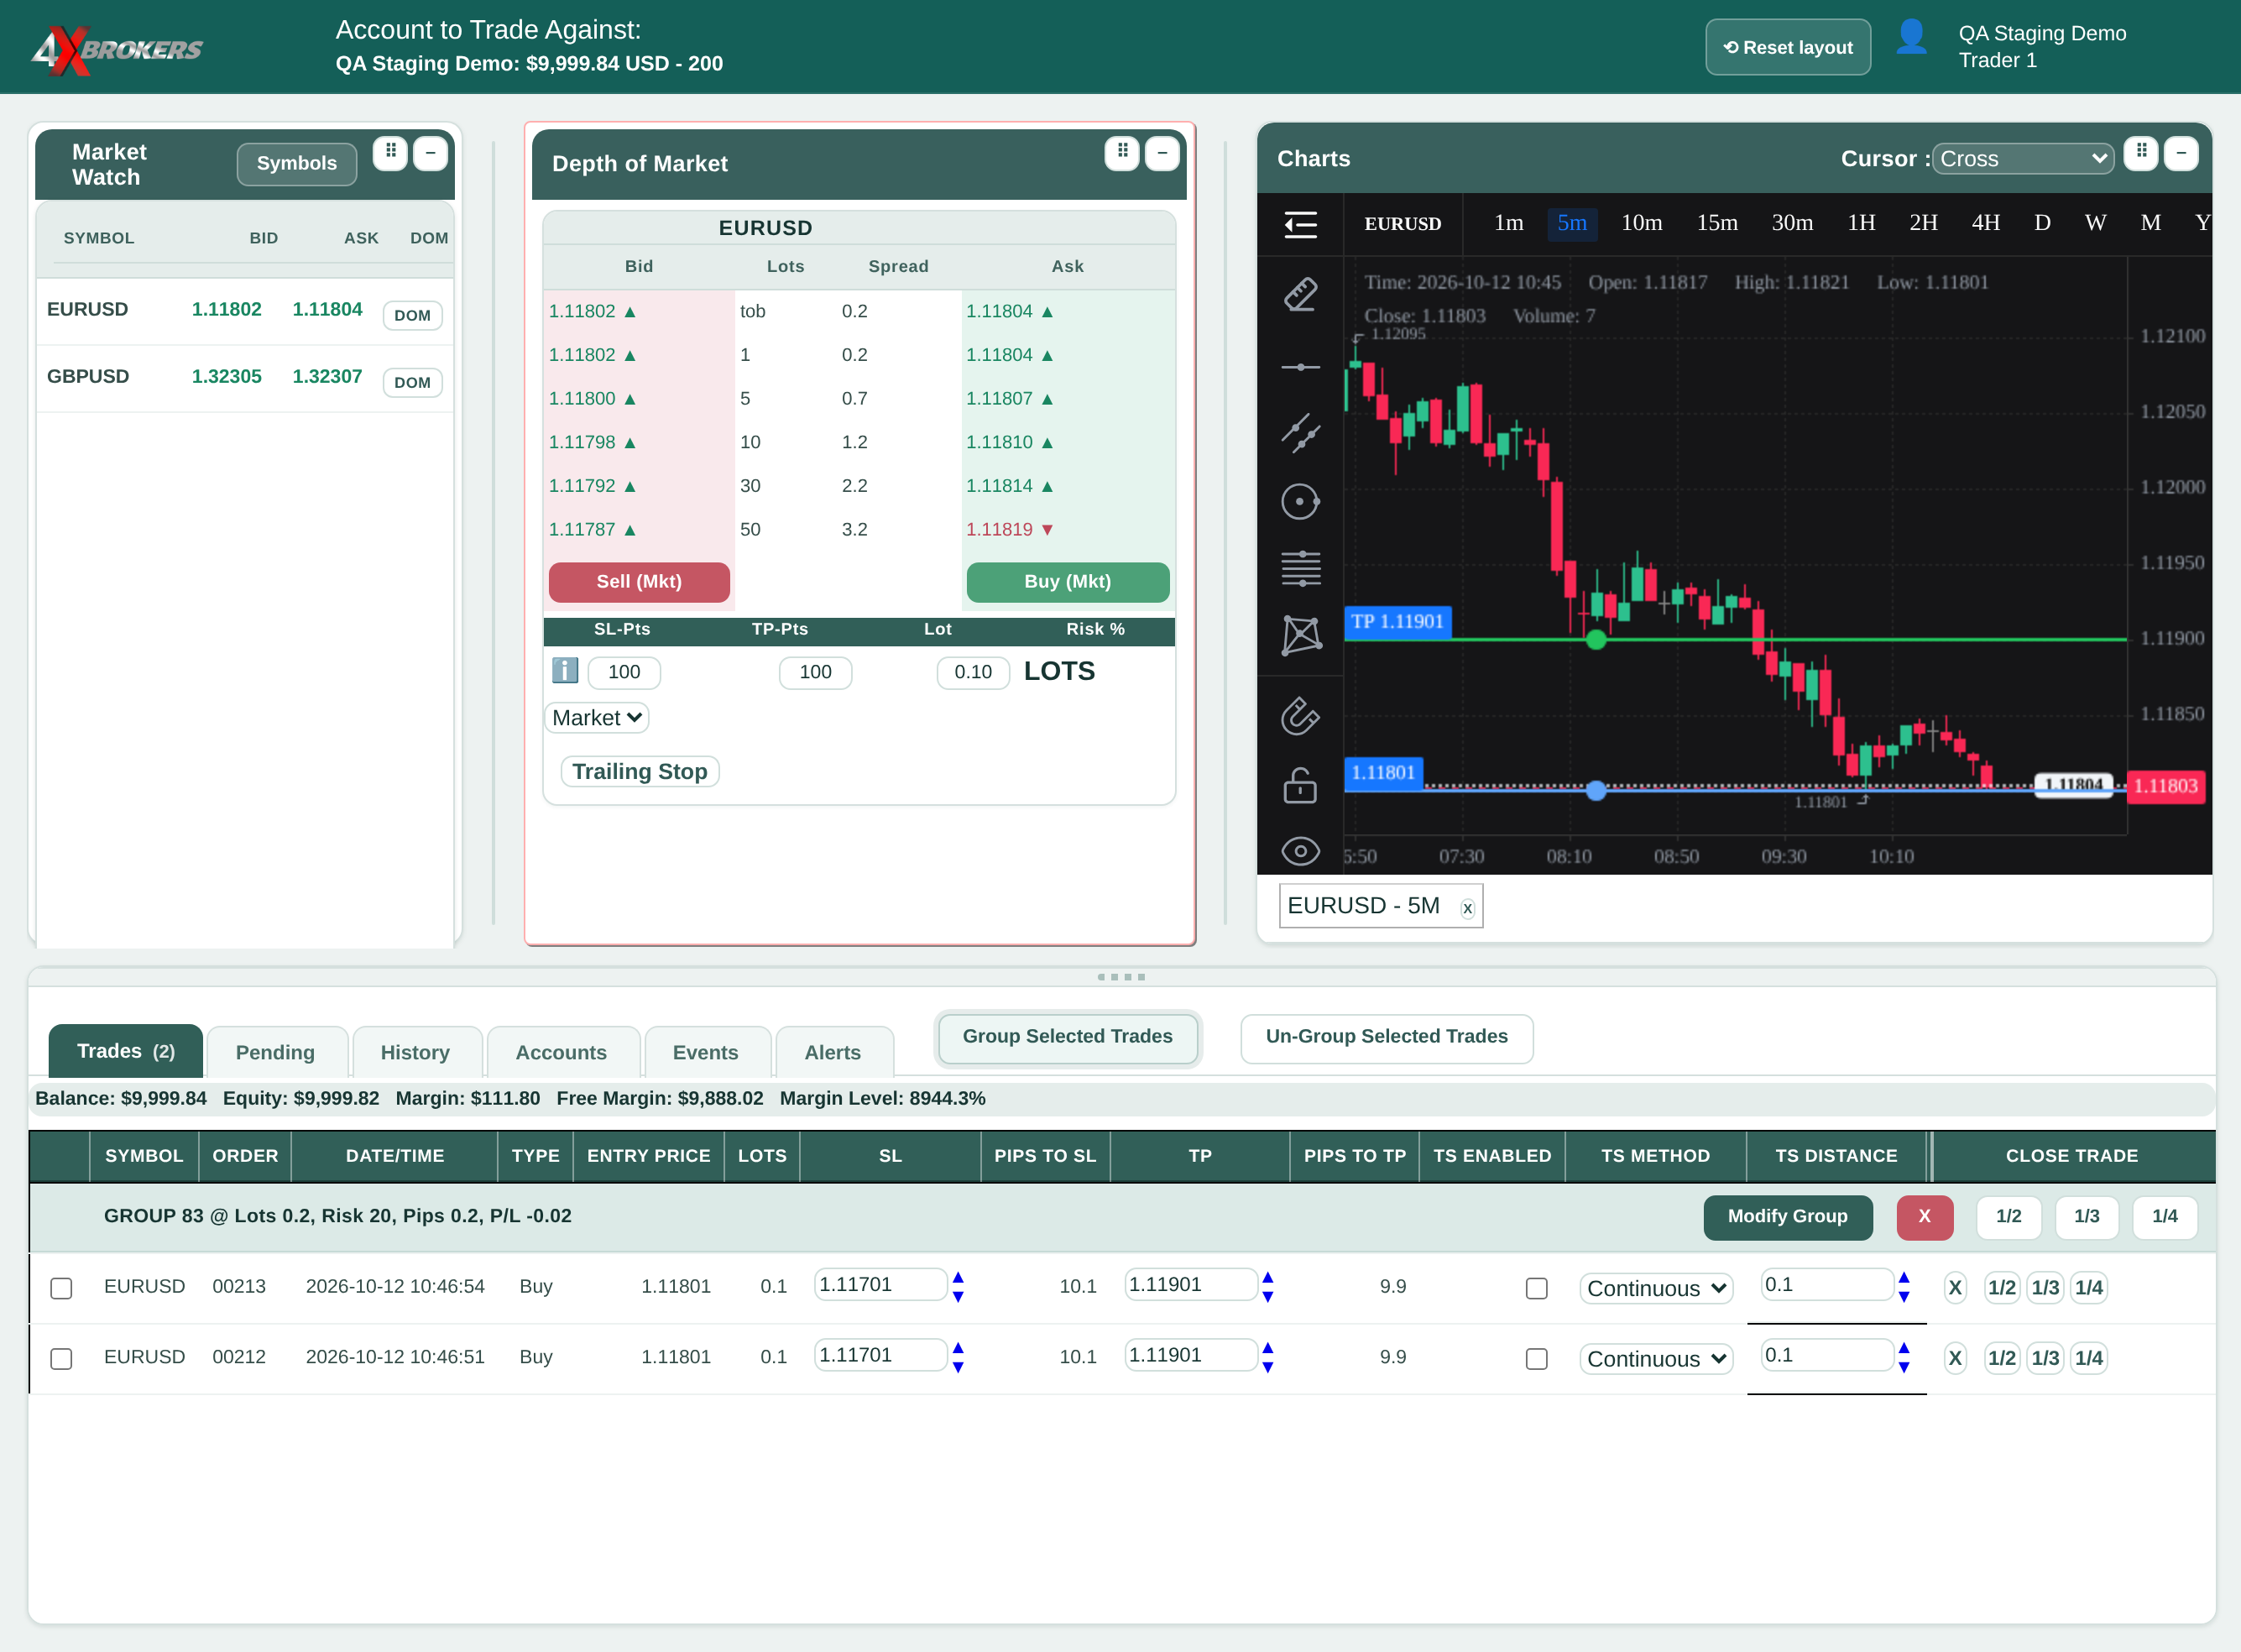Close the EURUSD - 5M chart tab

1467,908
